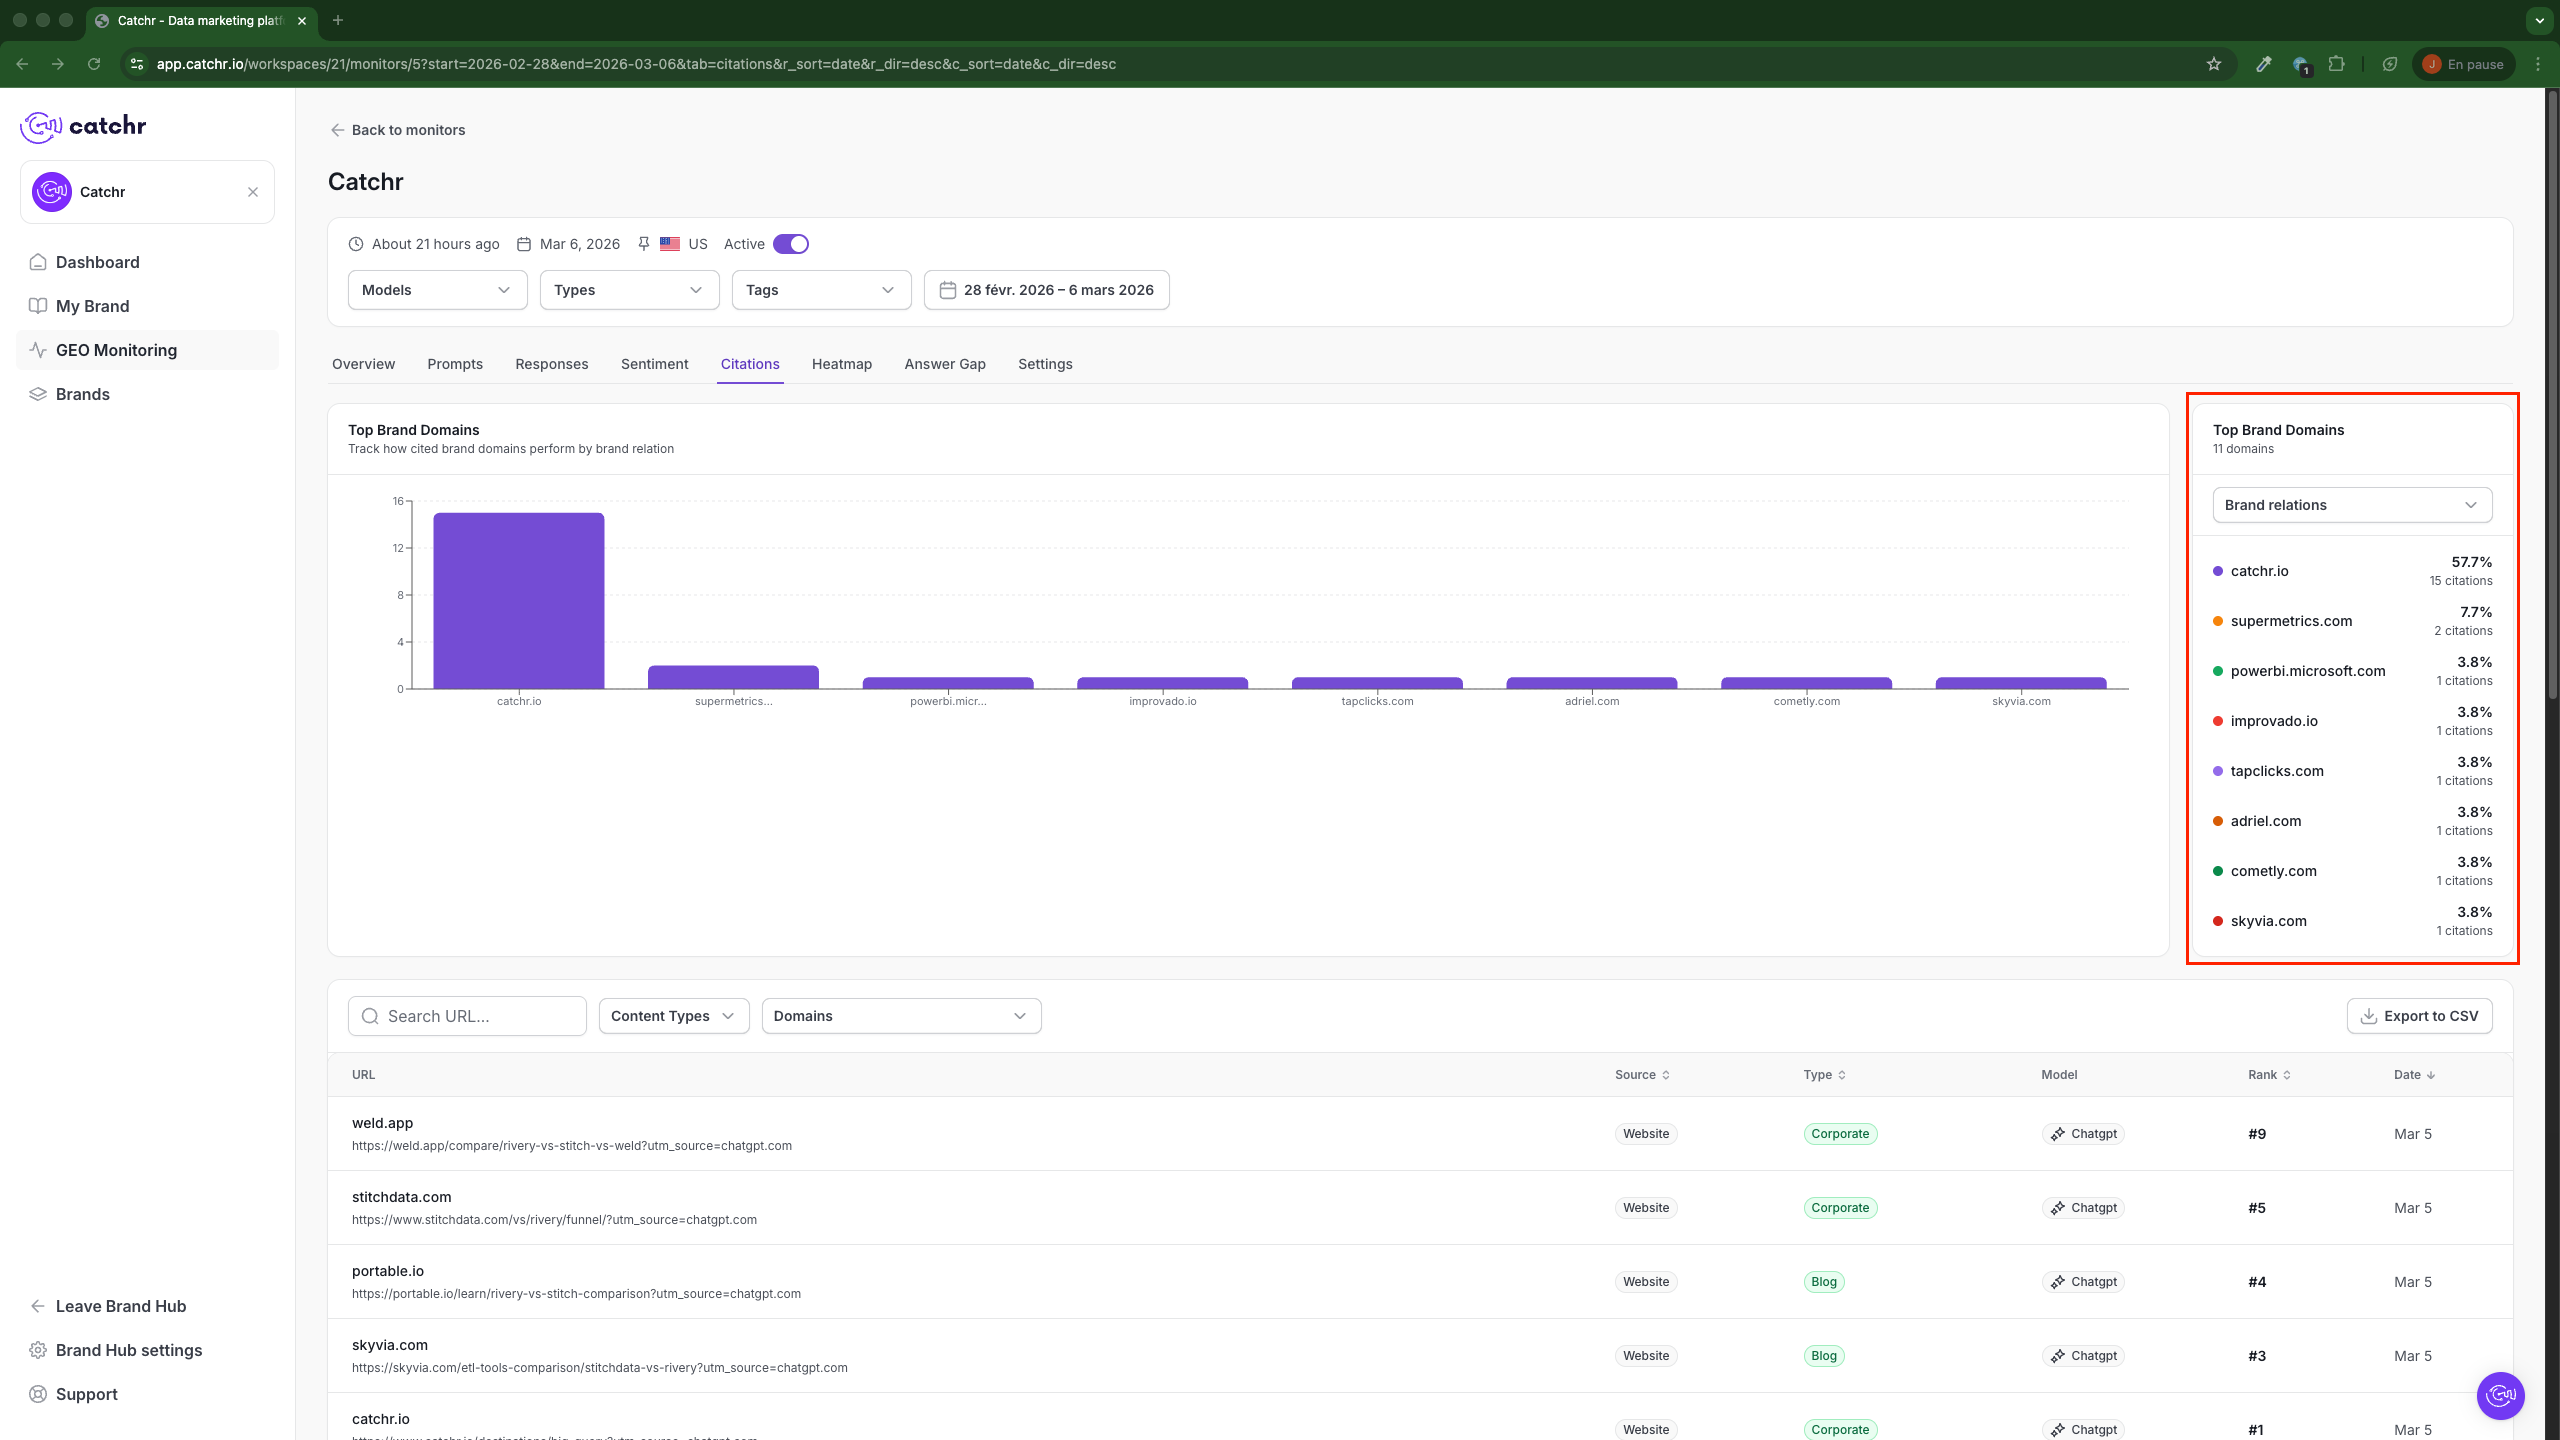Sort table by the Date column
Image resolution: width=2560 pixels, height=1440 pixels.
pyautogui.click(x=2414, y=1075)
